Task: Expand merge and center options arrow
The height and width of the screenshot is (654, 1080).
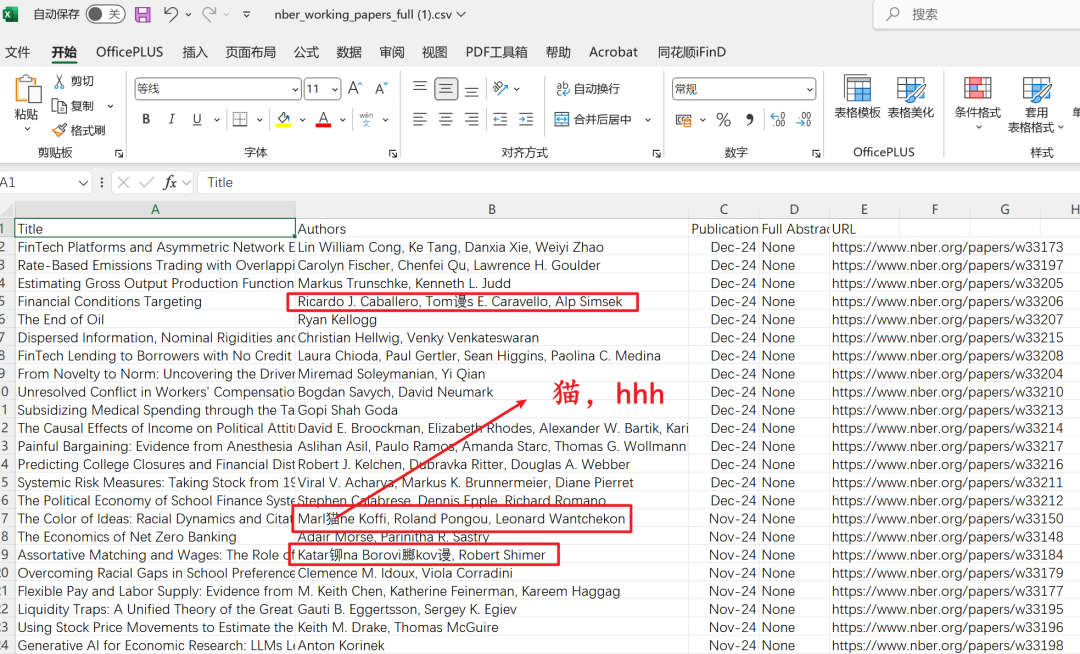Action: [648, 120]
